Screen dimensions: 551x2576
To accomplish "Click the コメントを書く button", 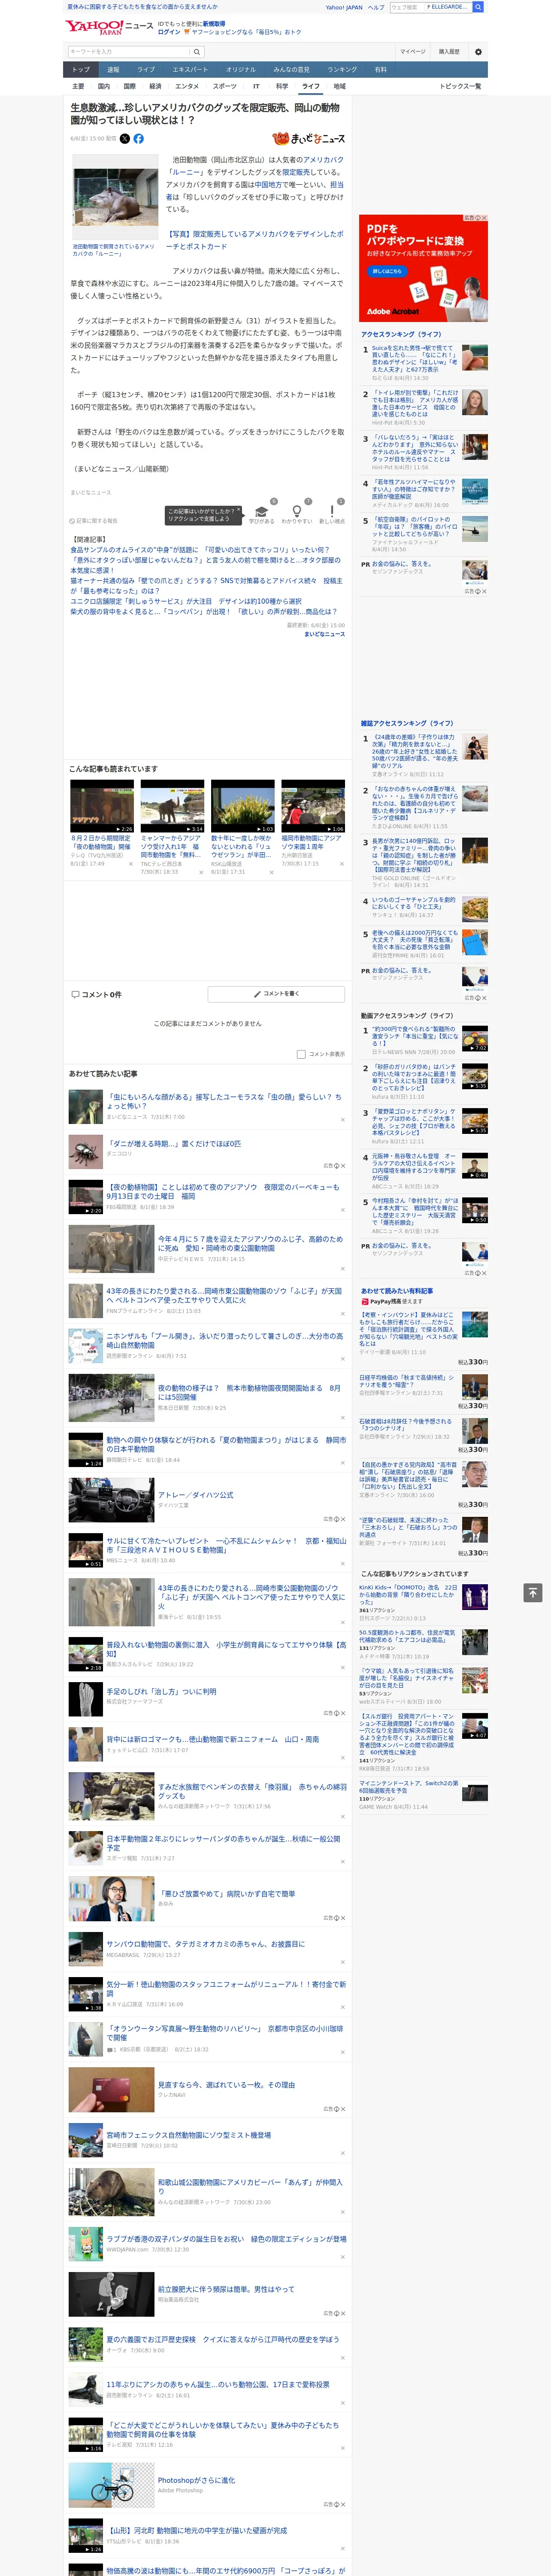I will coord(276,994).
